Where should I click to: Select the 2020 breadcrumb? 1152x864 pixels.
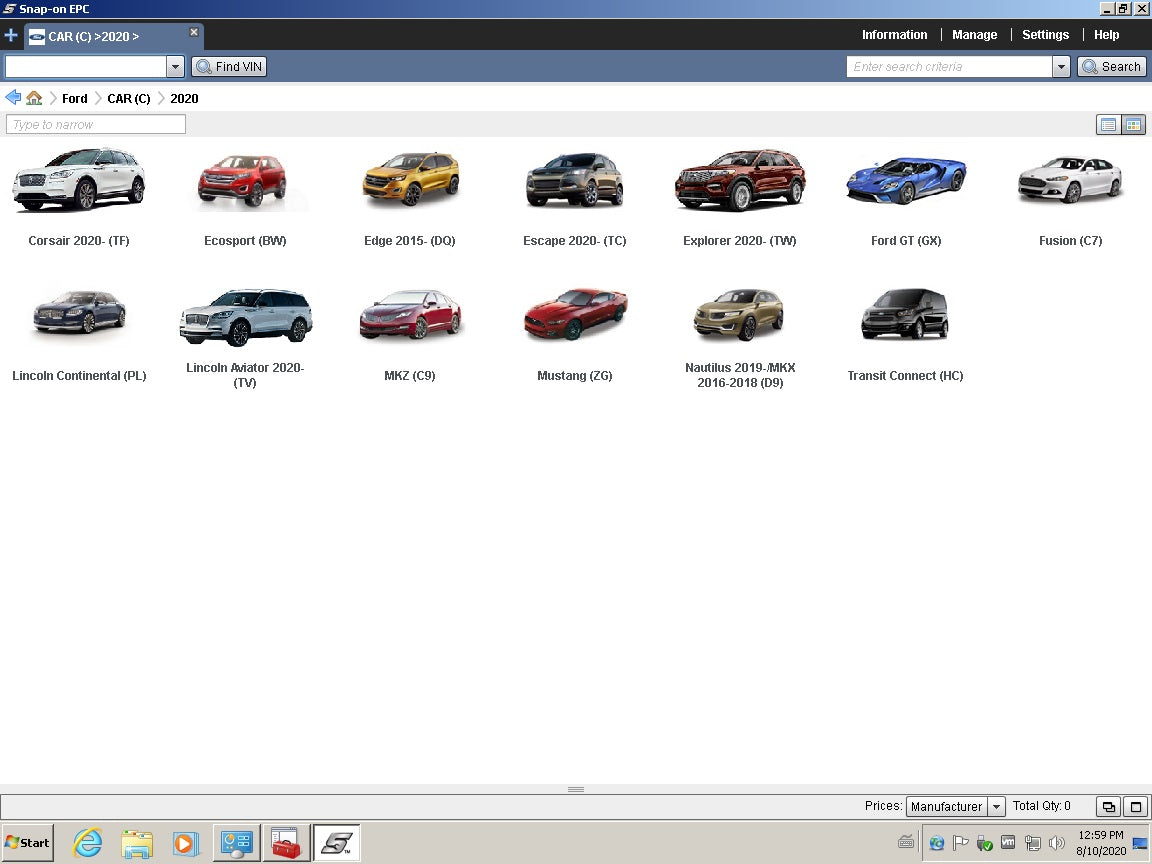184,98
